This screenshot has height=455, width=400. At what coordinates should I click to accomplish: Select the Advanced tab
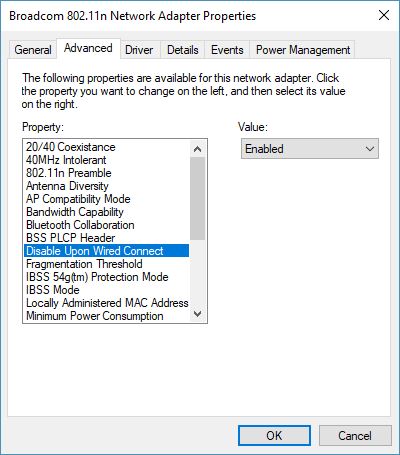point(88,49)
